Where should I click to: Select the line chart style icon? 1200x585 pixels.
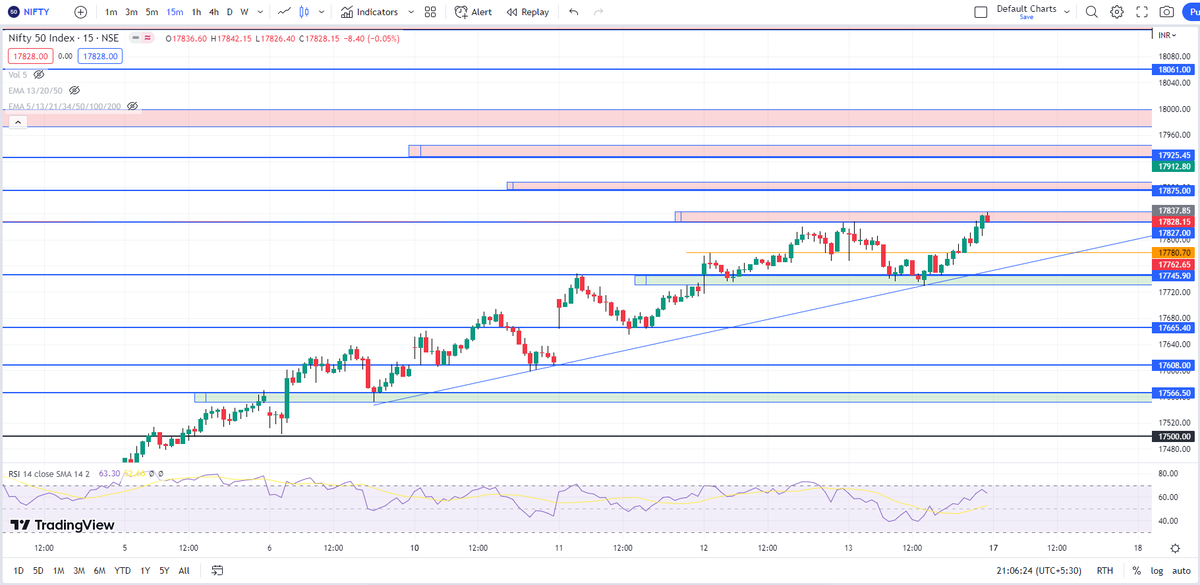[x=285, y=12]
